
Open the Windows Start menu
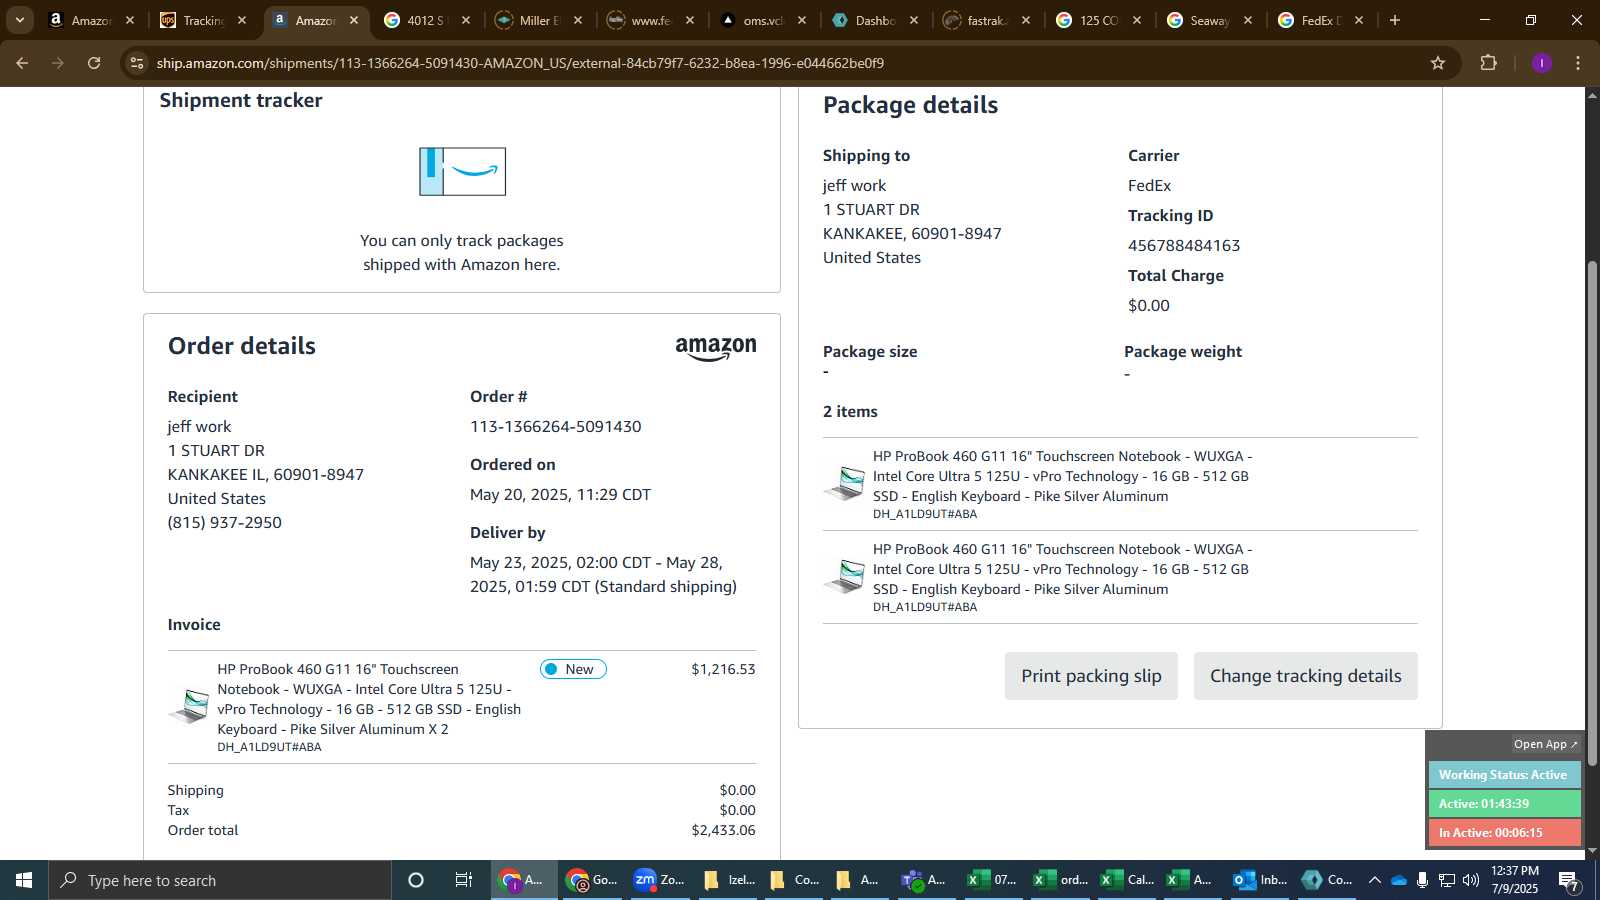24,880
